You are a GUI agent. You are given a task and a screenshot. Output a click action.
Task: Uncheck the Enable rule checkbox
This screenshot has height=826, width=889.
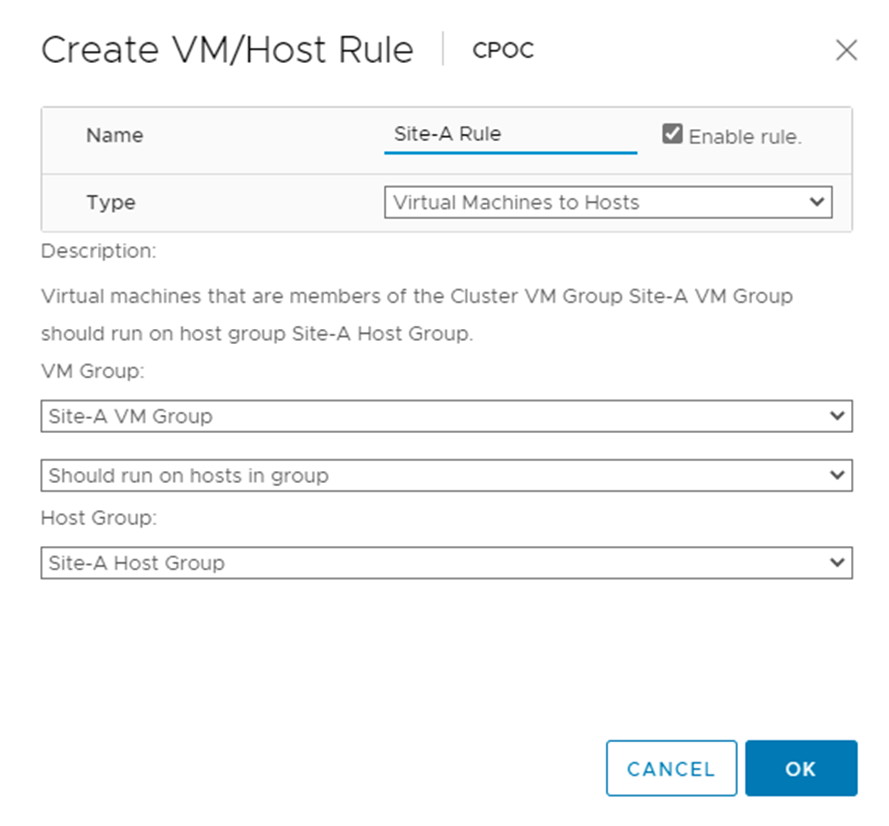(672, 134)
